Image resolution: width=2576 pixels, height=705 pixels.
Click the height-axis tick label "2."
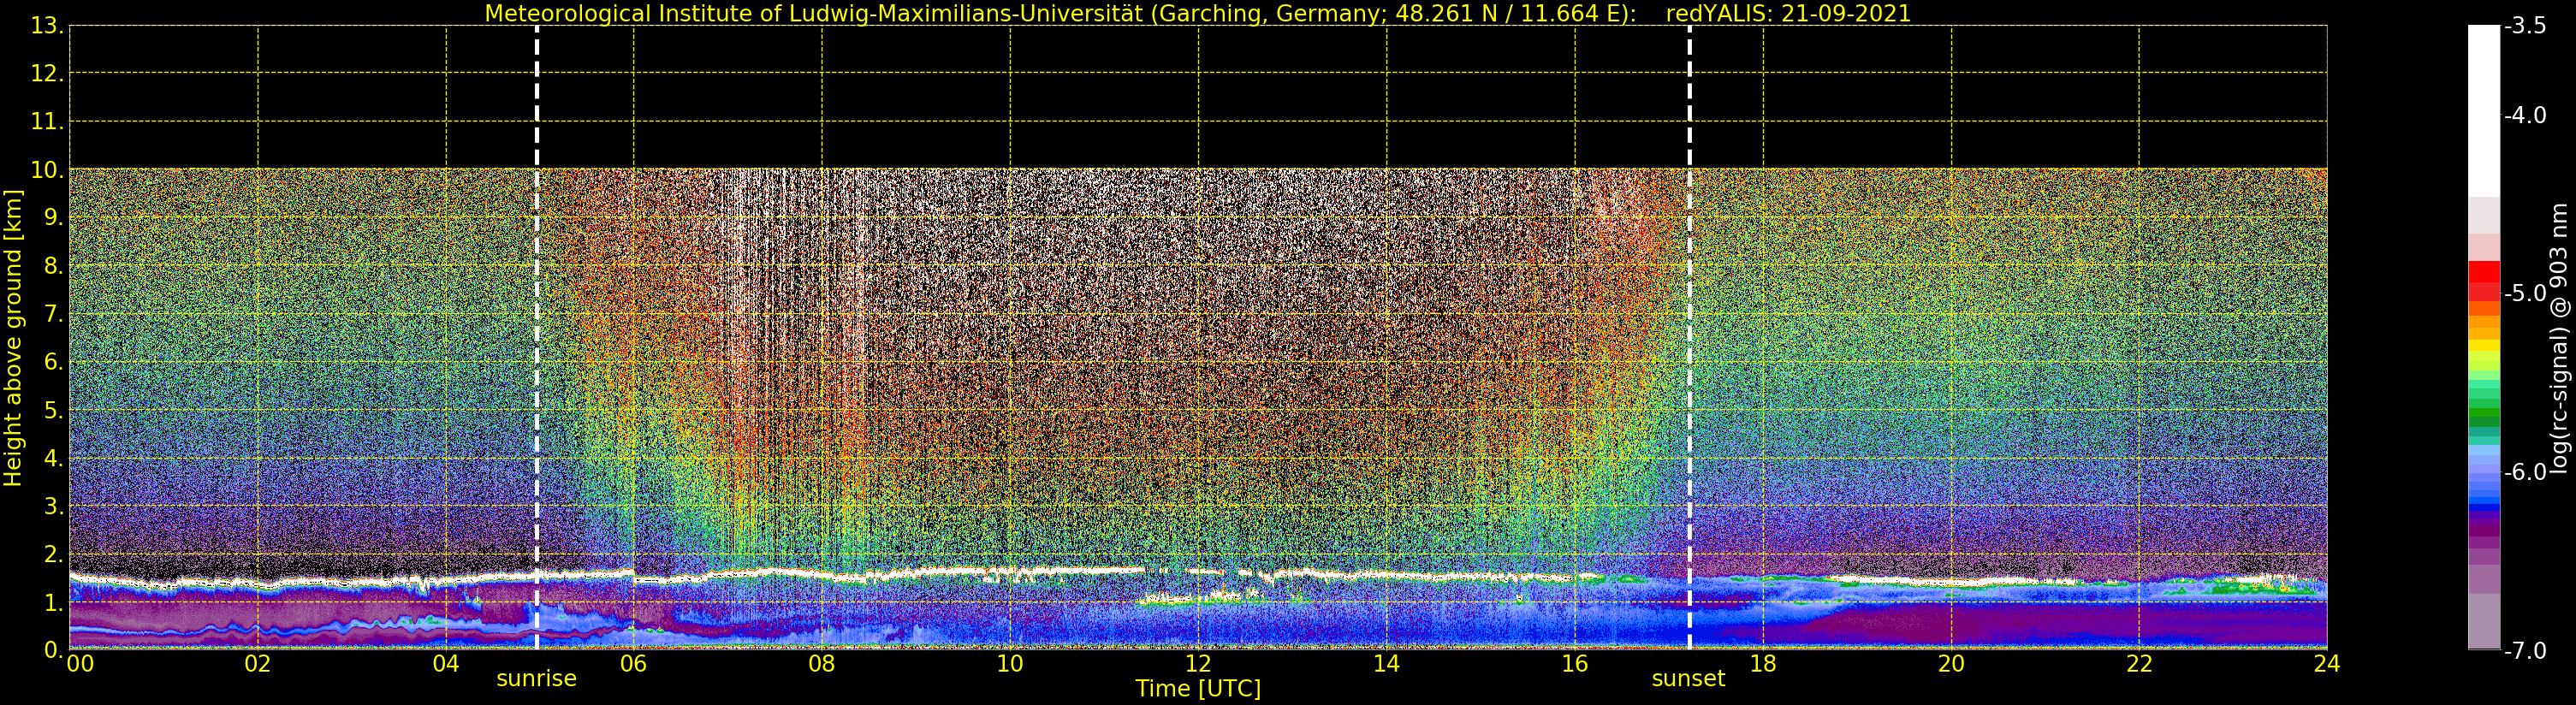53,555
